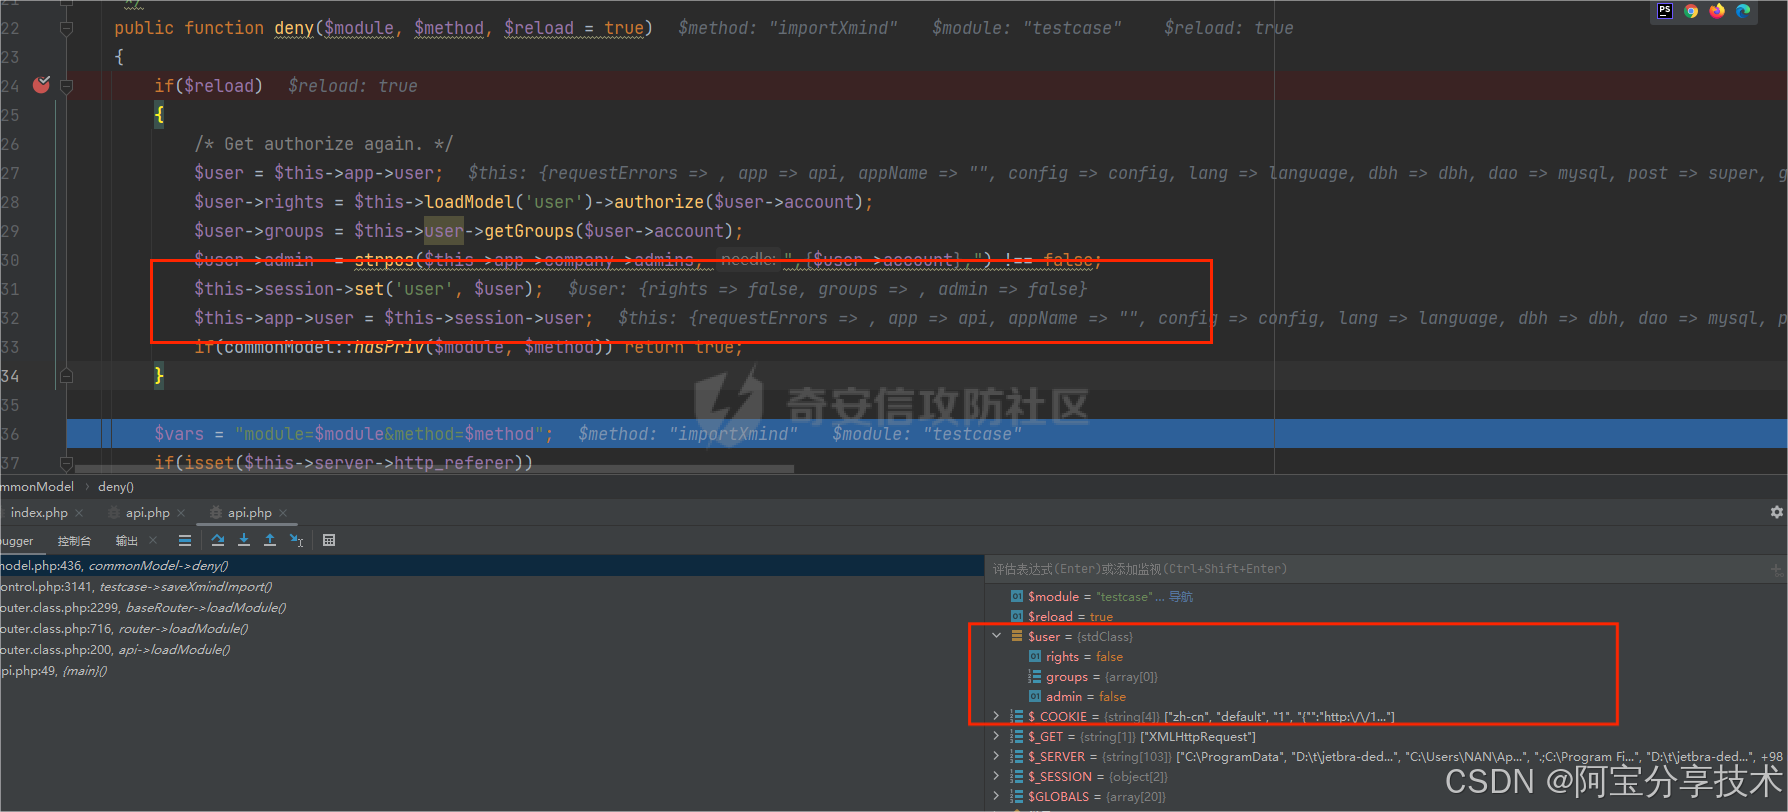The height and width of the screenshot is (812, 1788).
Task: Click the Step Into debug icon
Action: (x=244, y=540)
